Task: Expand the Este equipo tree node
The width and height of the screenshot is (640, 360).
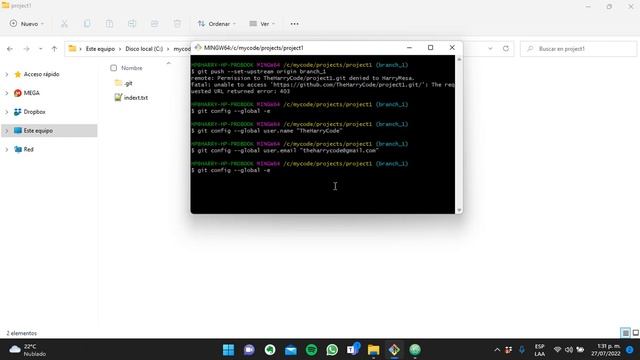Action: click(7, 131)
